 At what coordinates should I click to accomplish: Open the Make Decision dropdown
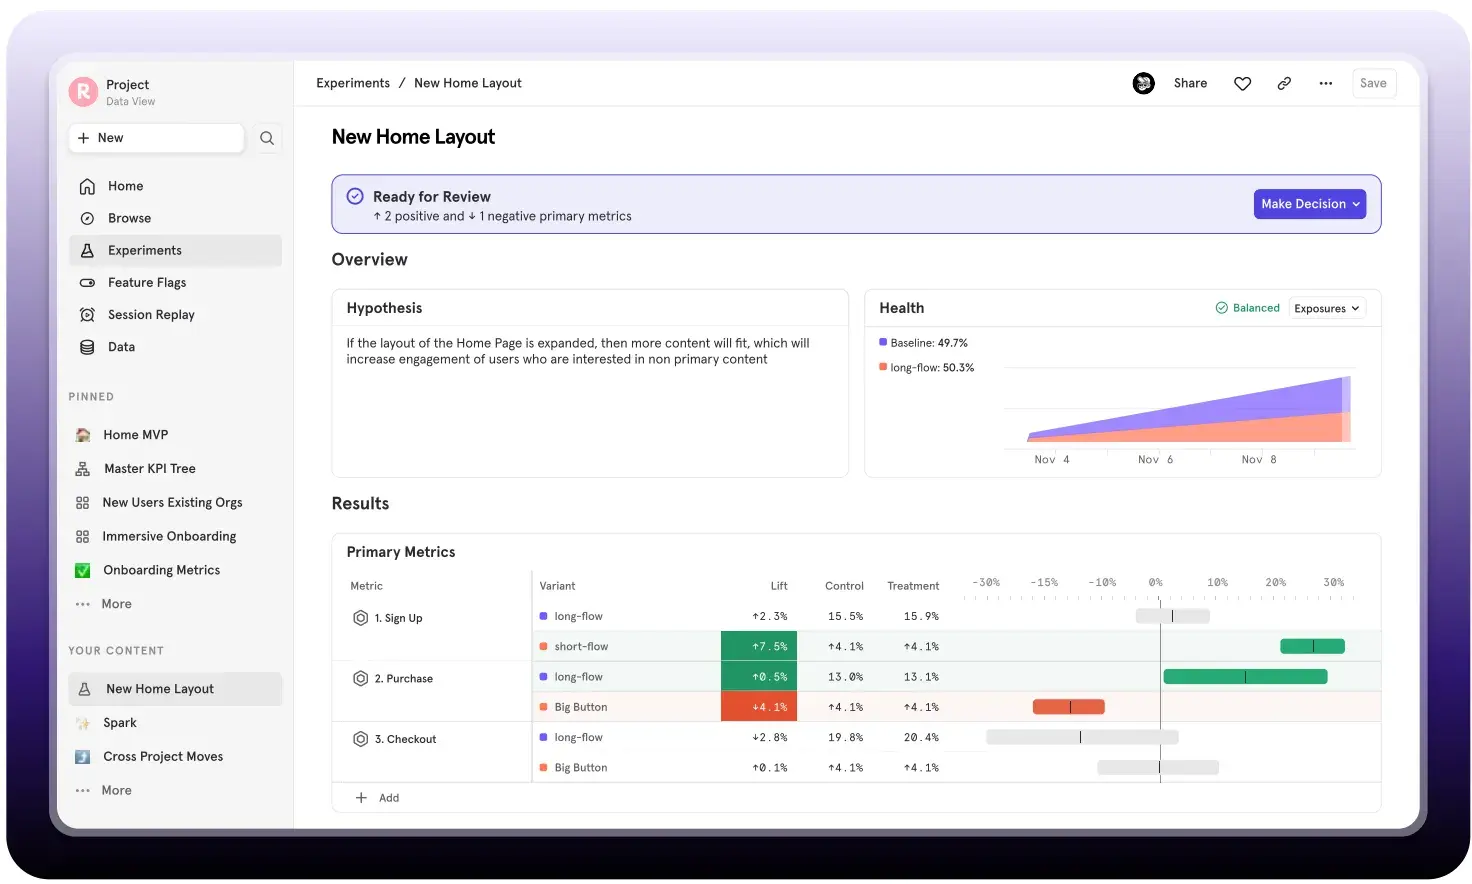[1309, 203]
